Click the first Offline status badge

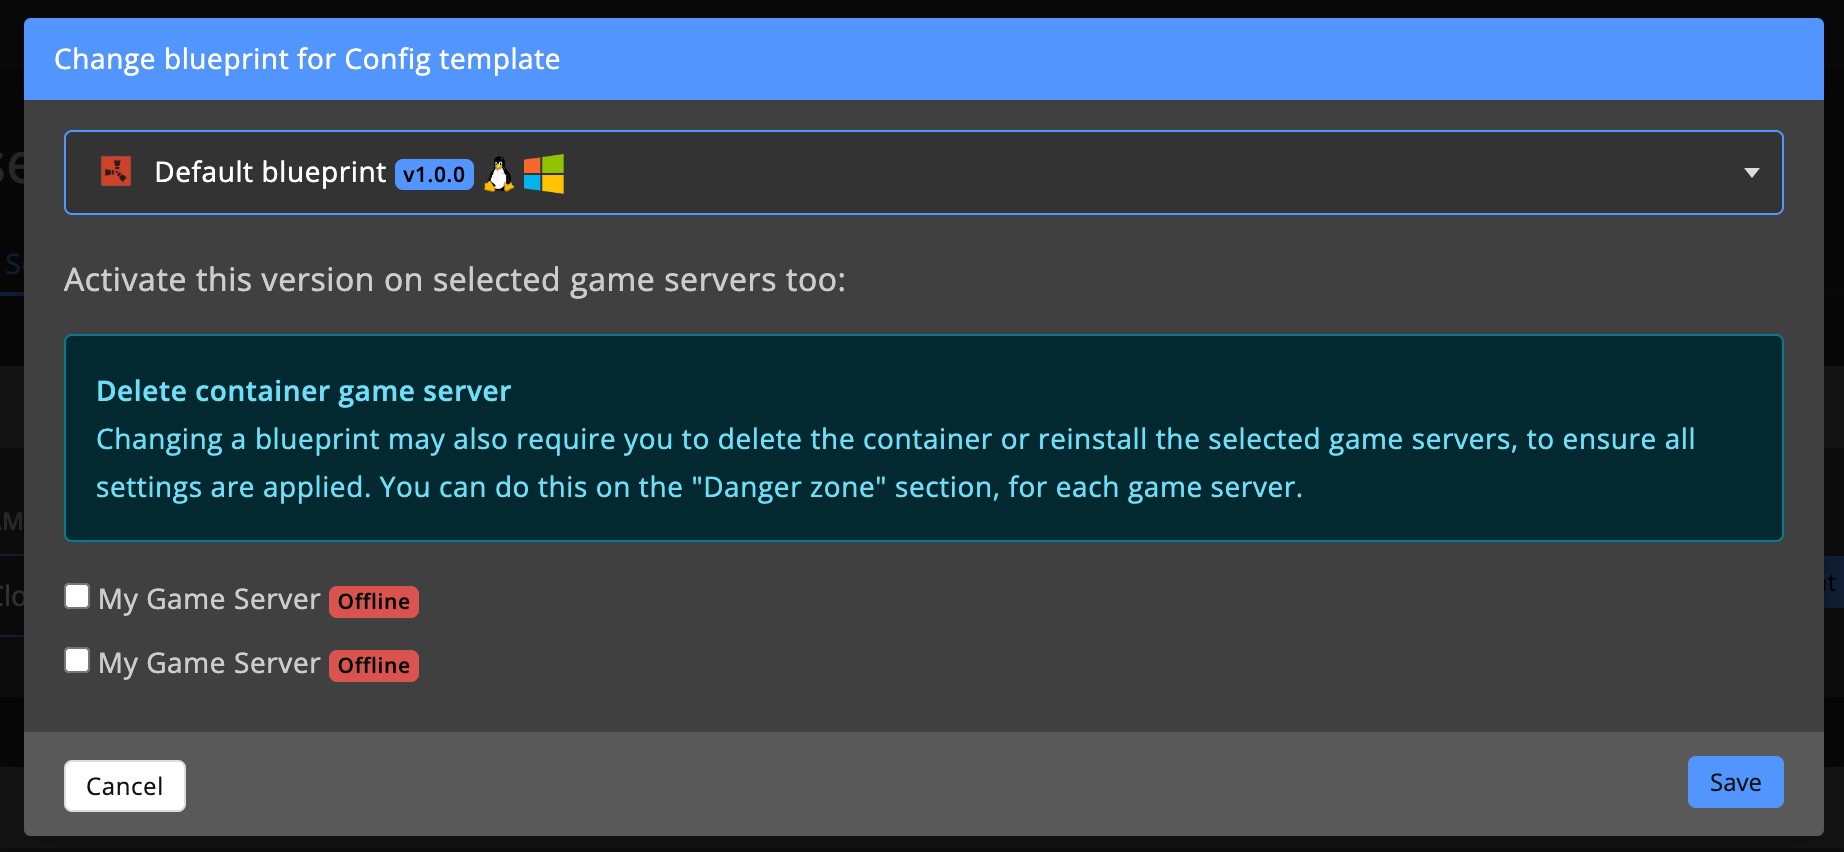(374, 601)
